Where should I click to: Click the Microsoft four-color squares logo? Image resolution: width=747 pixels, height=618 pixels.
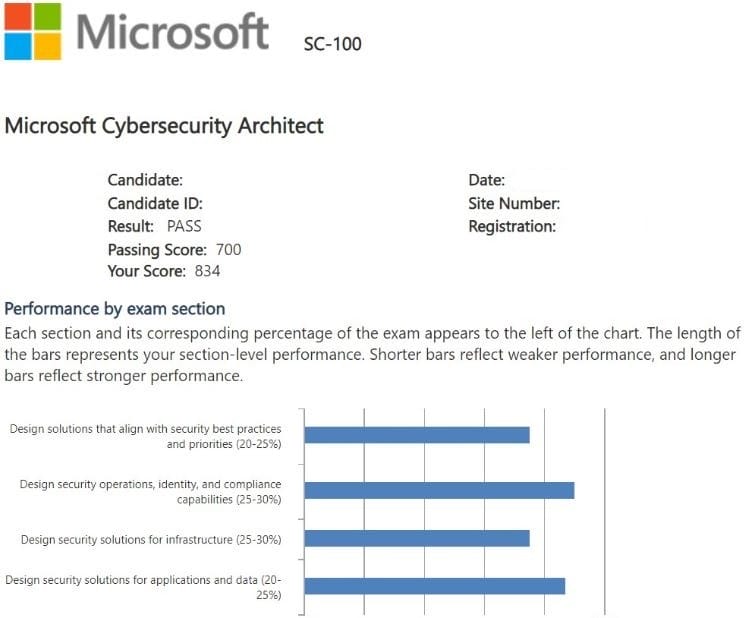(x=32, y=31)
